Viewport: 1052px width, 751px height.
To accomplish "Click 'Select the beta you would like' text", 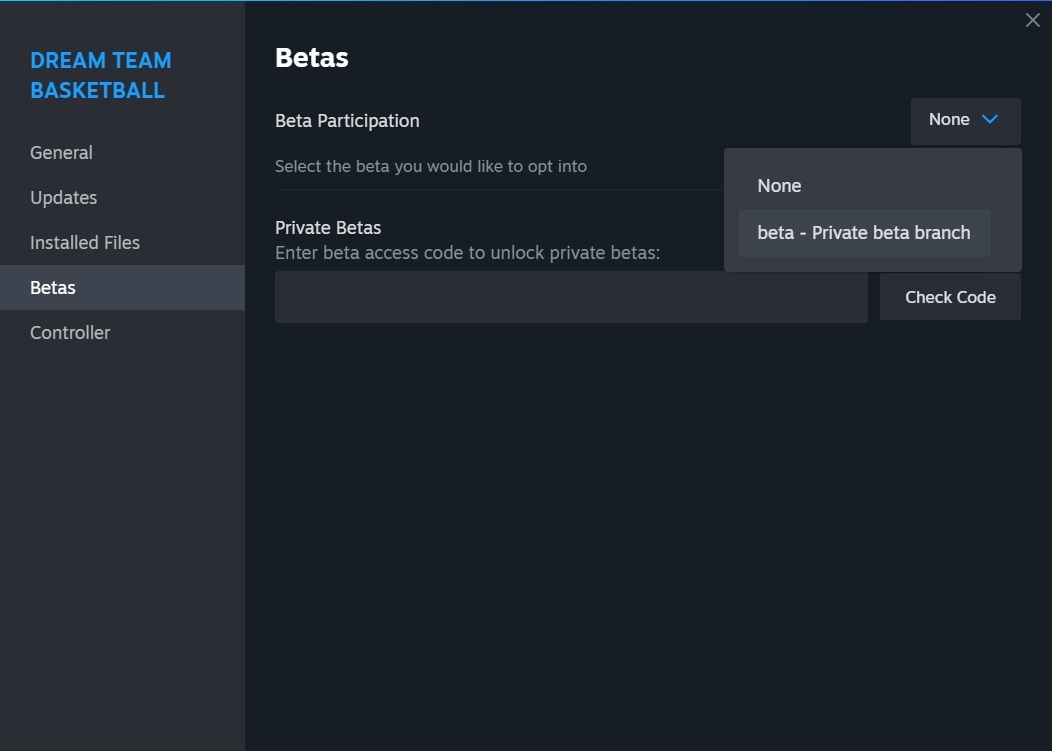I will click(431, 166).
